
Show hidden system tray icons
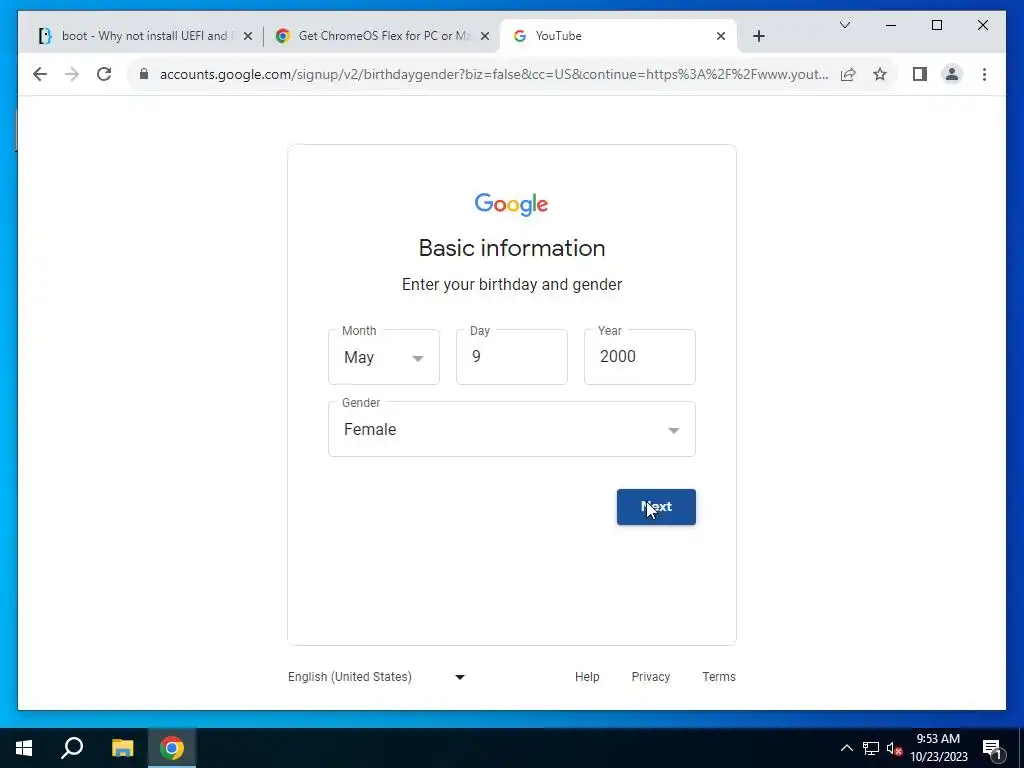coord(846,748)
